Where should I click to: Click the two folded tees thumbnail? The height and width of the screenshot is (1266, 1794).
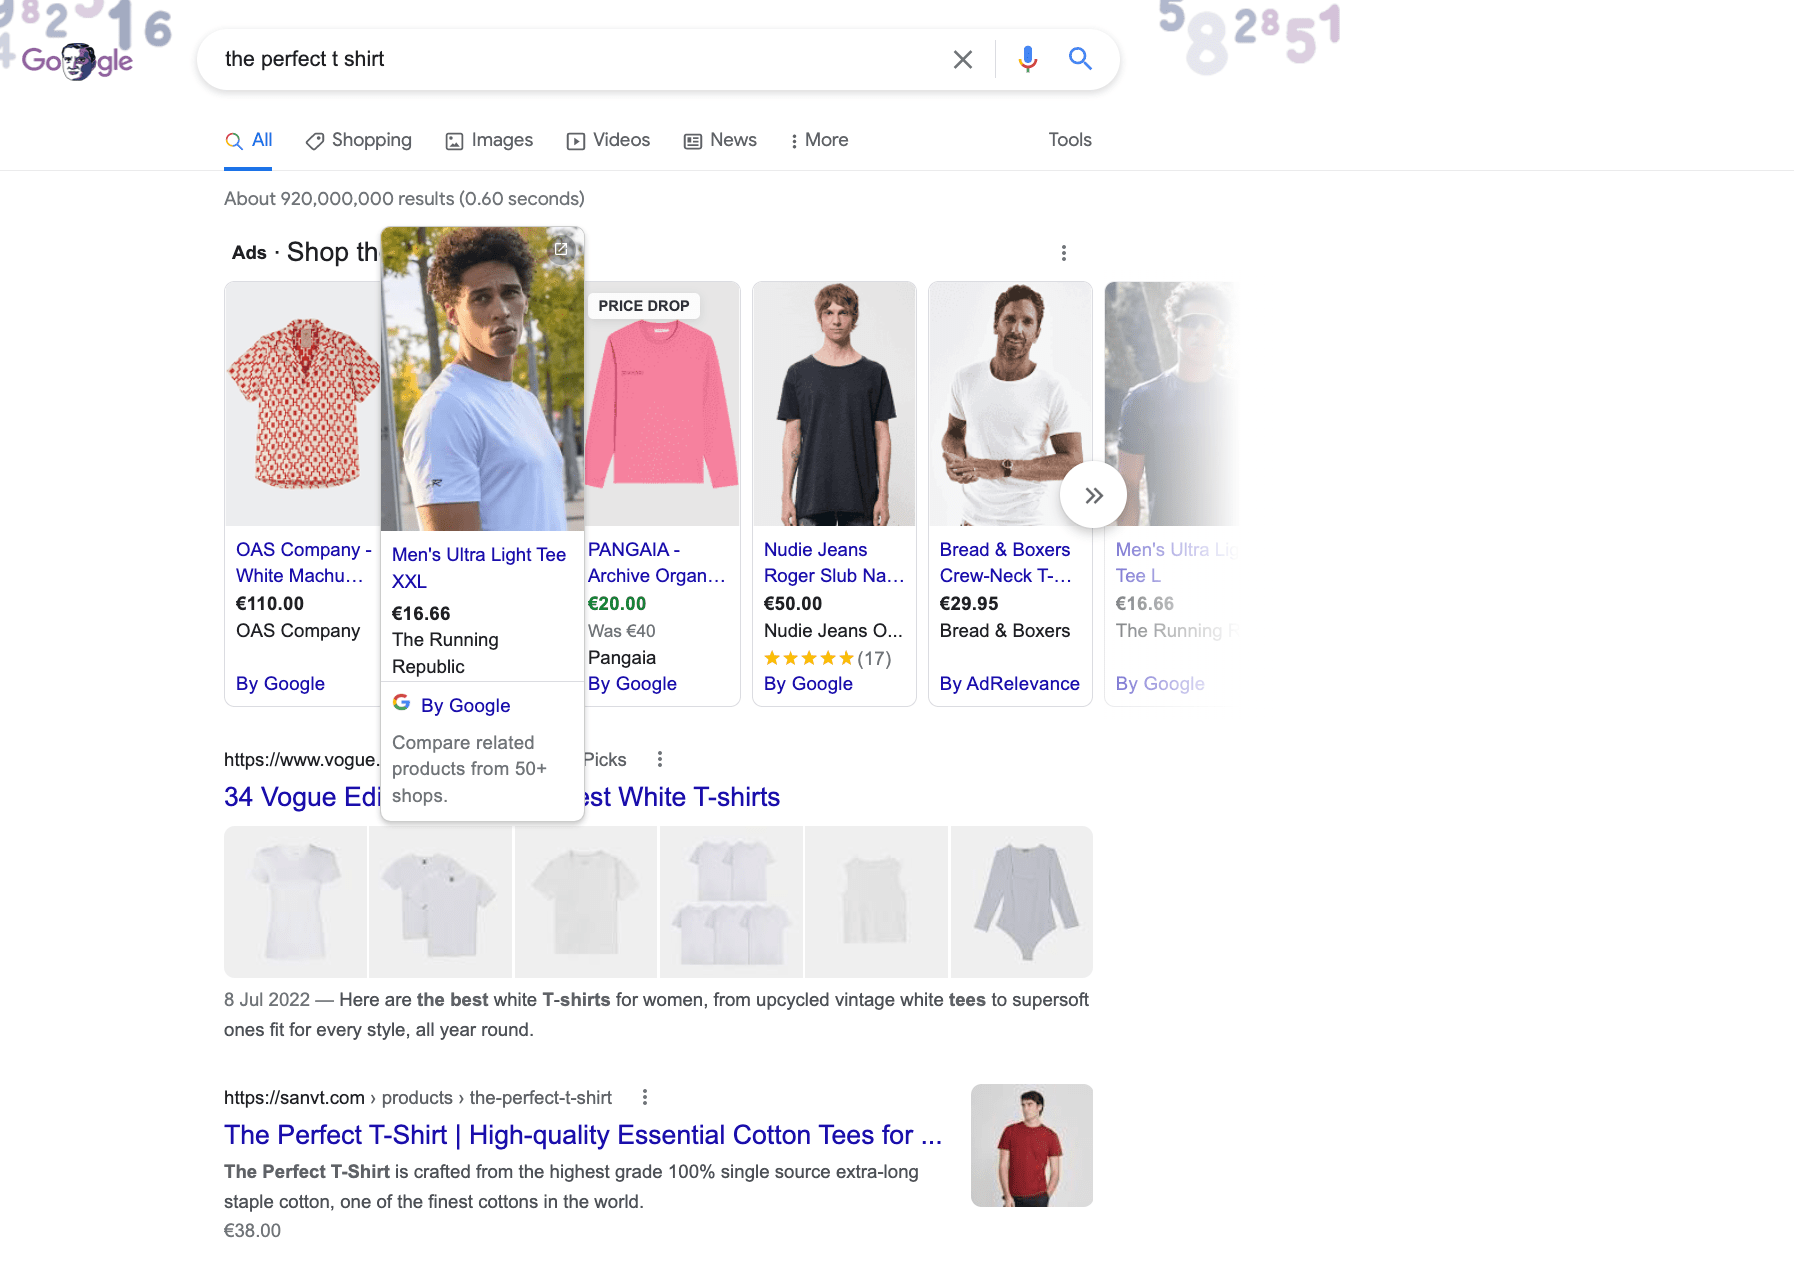(x=440, y=902)
